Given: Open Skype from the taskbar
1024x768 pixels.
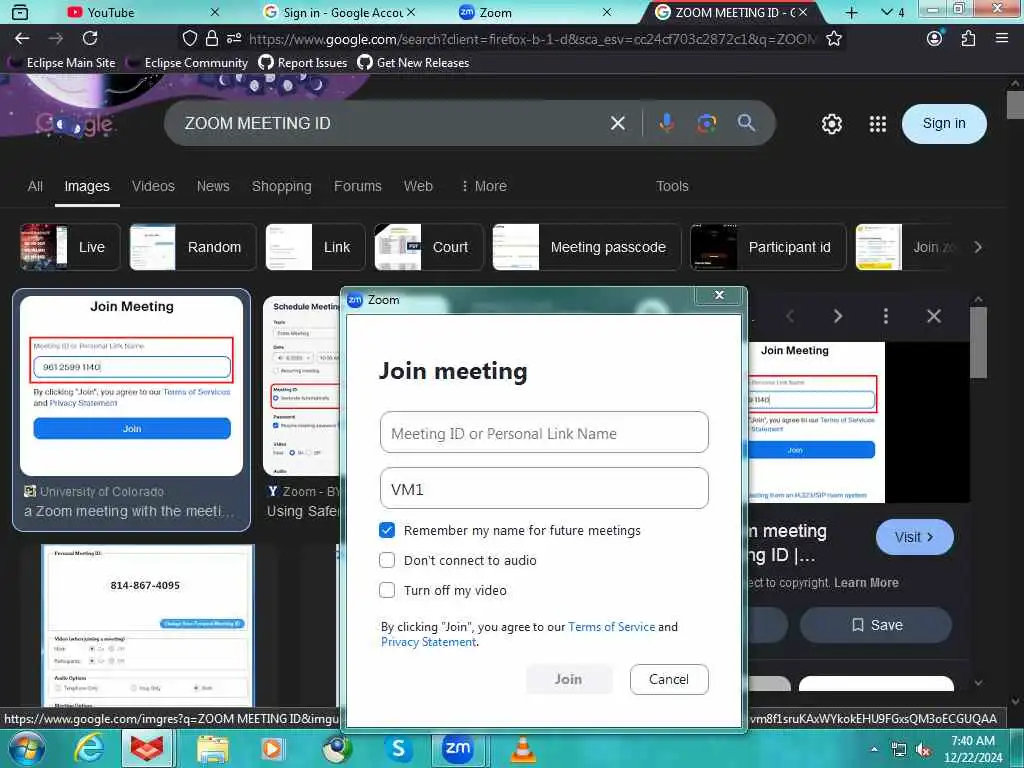Looking at the screenshot, I should point(398,748).
